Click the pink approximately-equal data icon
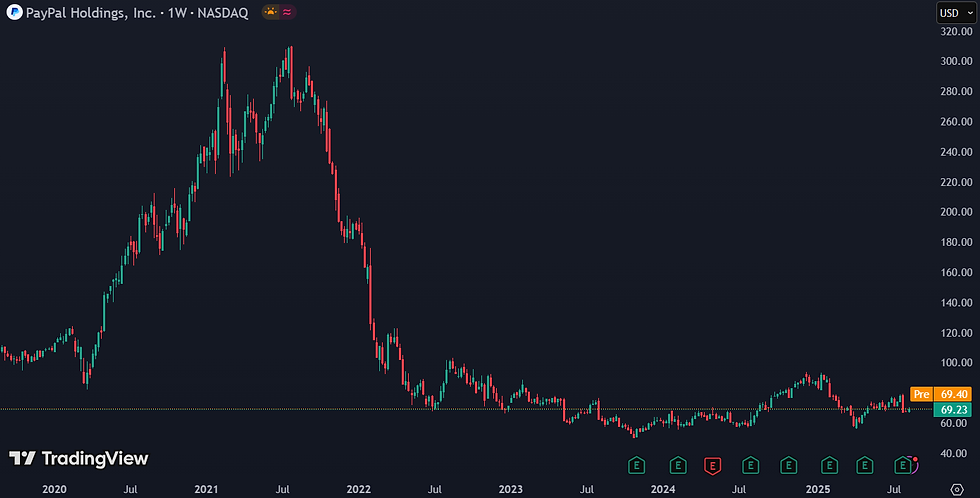This screenshot has height=498, width=980. point(287,12)
